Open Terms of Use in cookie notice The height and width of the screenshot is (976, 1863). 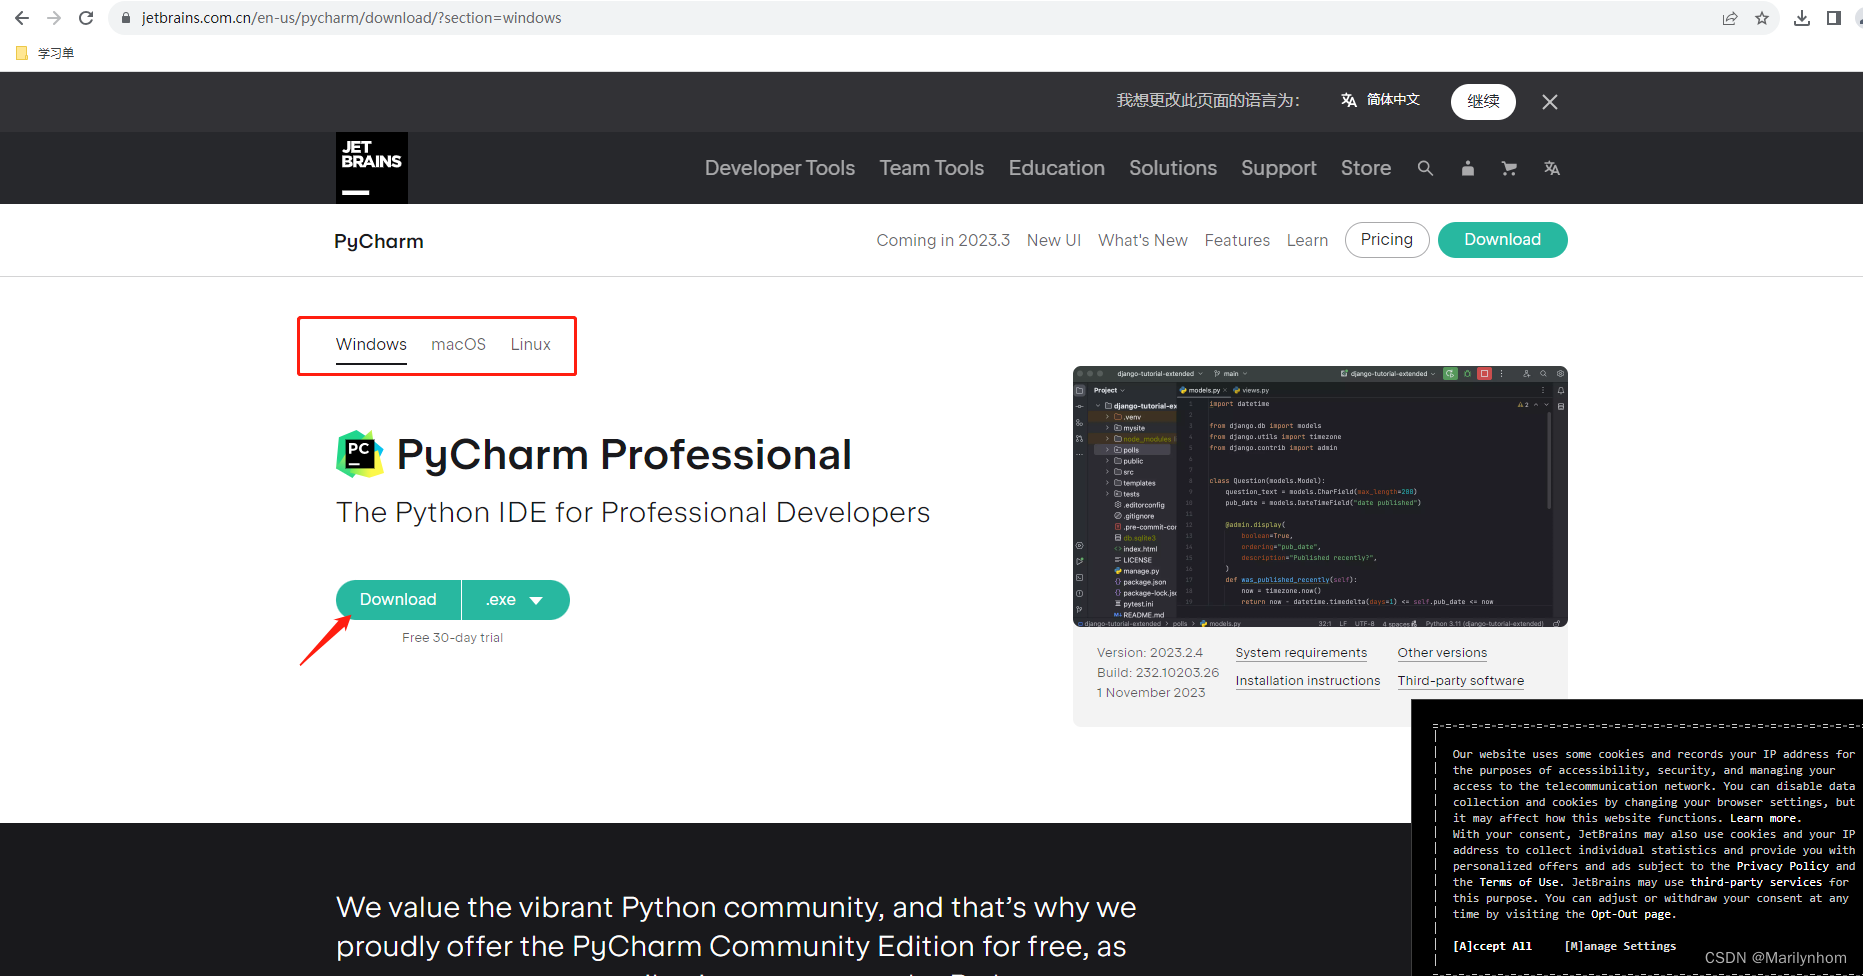pos(1520,882)
